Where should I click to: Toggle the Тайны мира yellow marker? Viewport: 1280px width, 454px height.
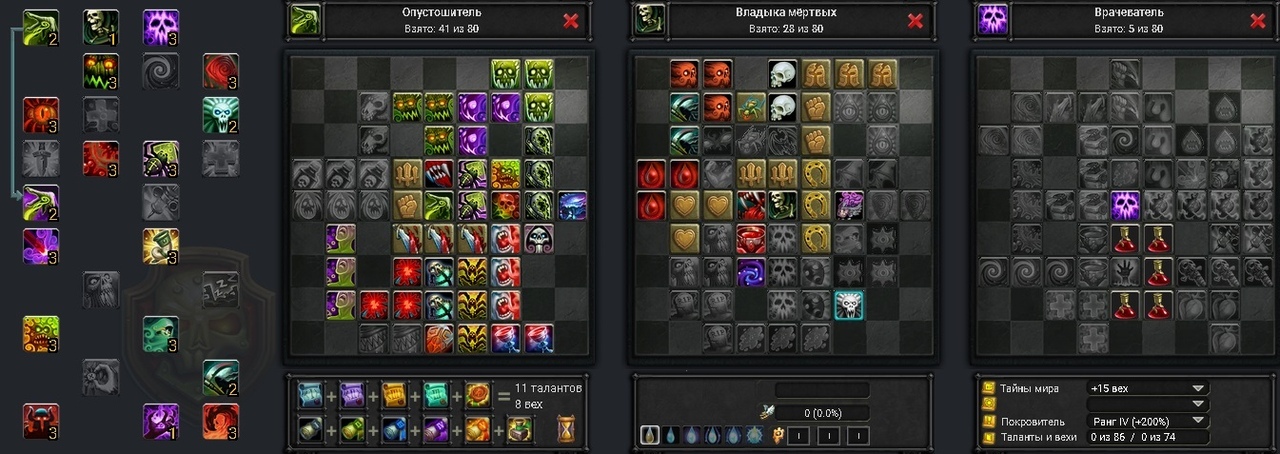[990, 388]
